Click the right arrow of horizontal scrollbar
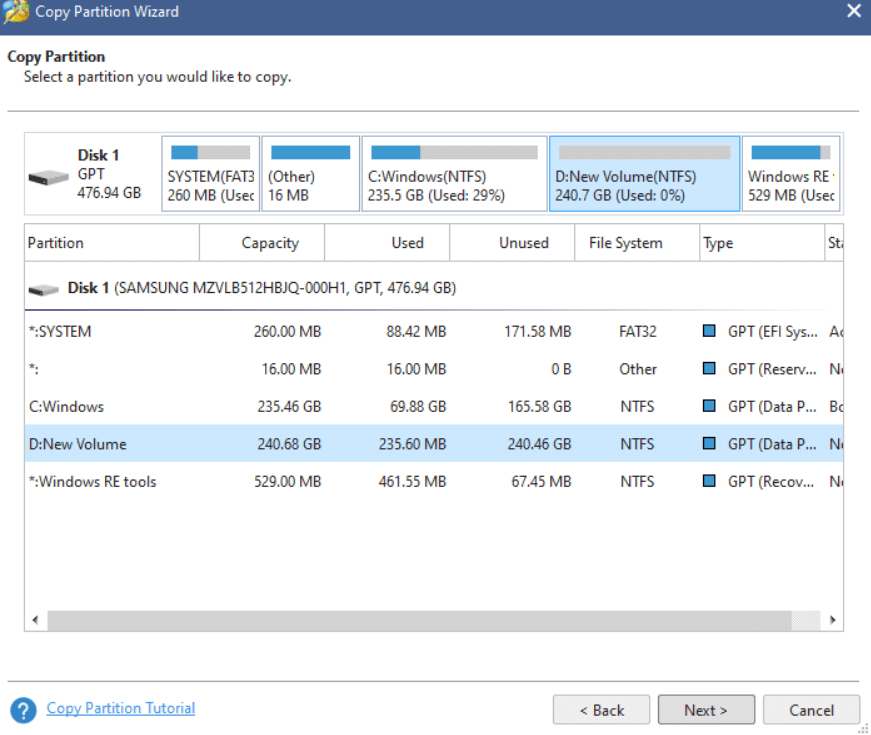 pyautogui.click(x=833, y=619)
